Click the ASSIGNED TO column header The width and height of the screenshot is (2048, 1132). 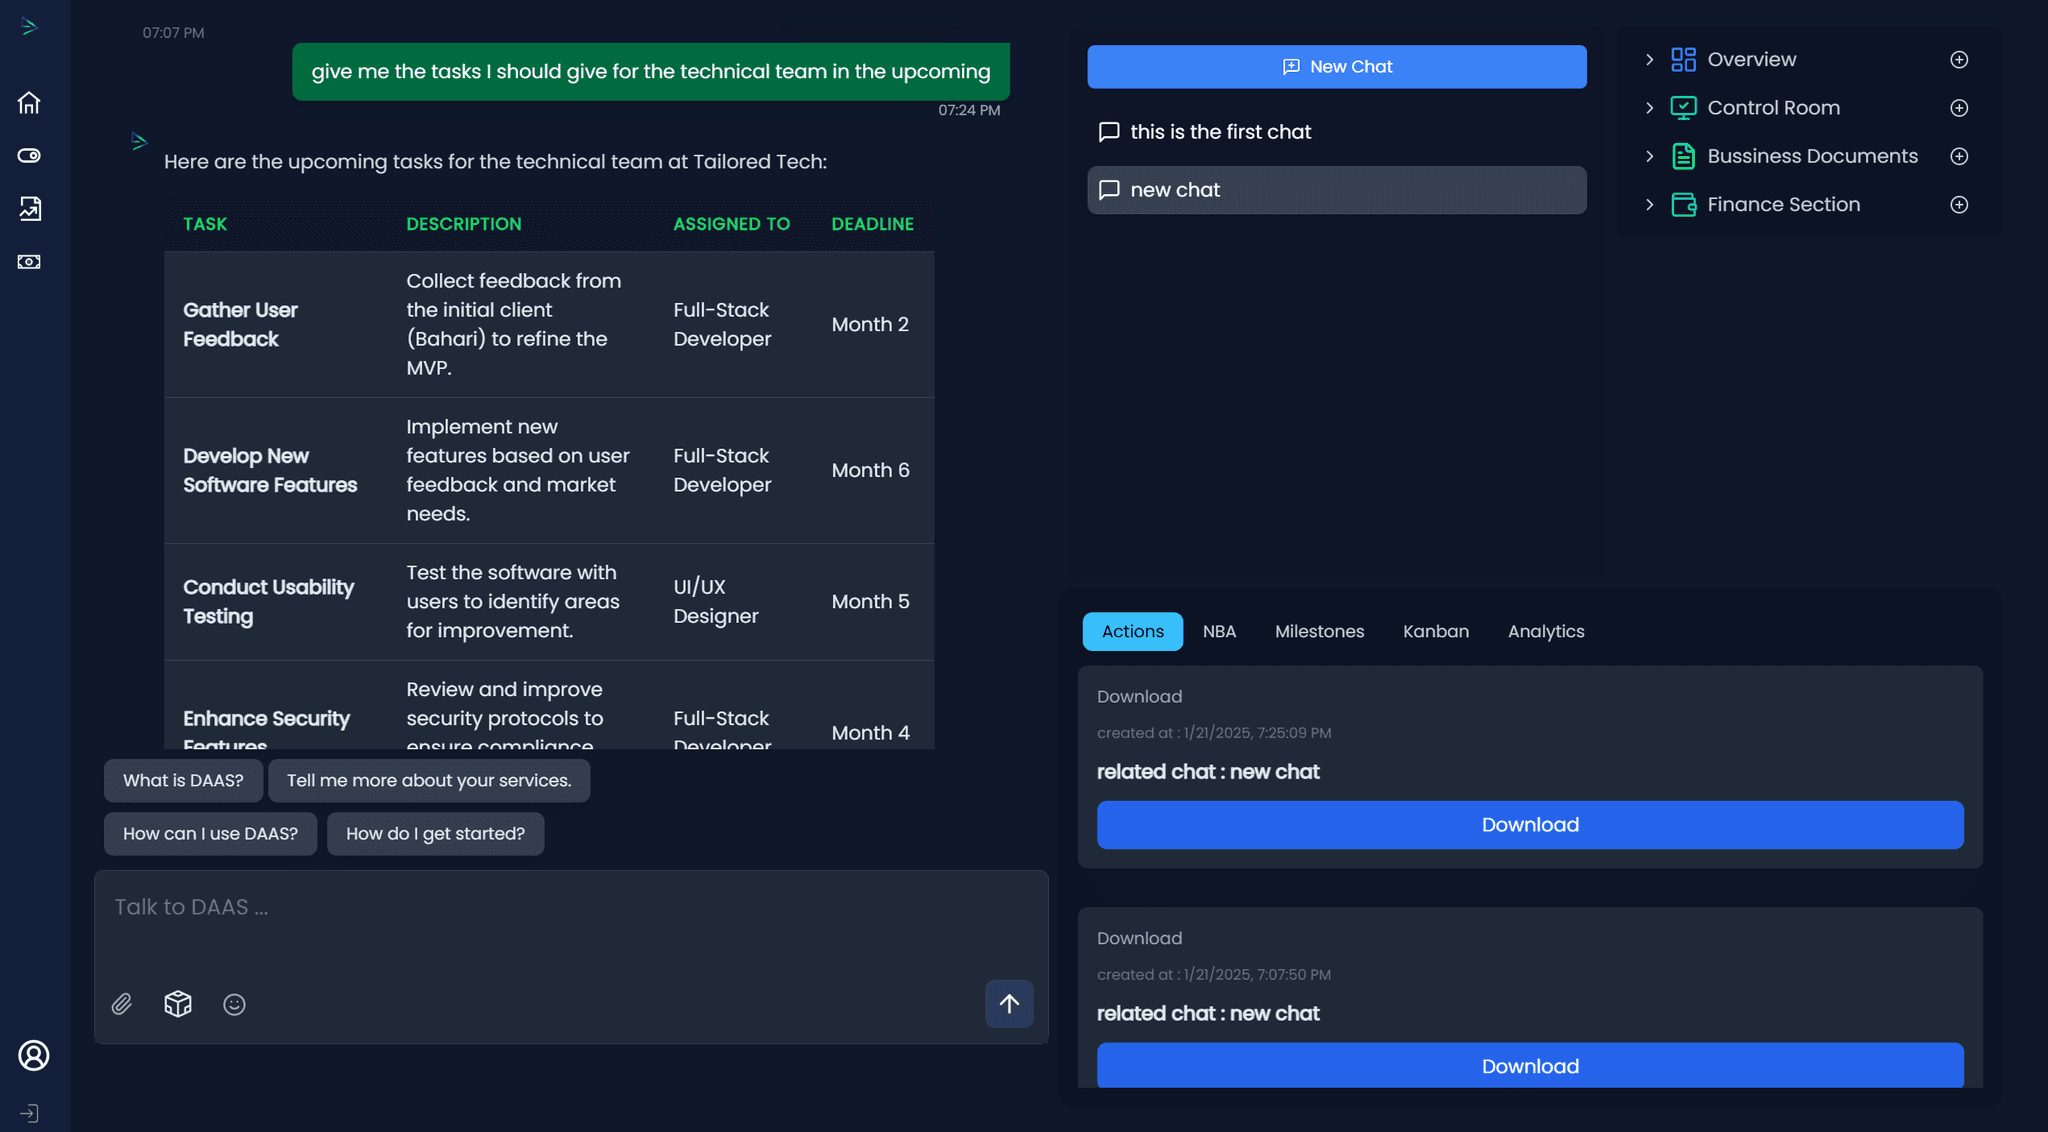(731, 224)
